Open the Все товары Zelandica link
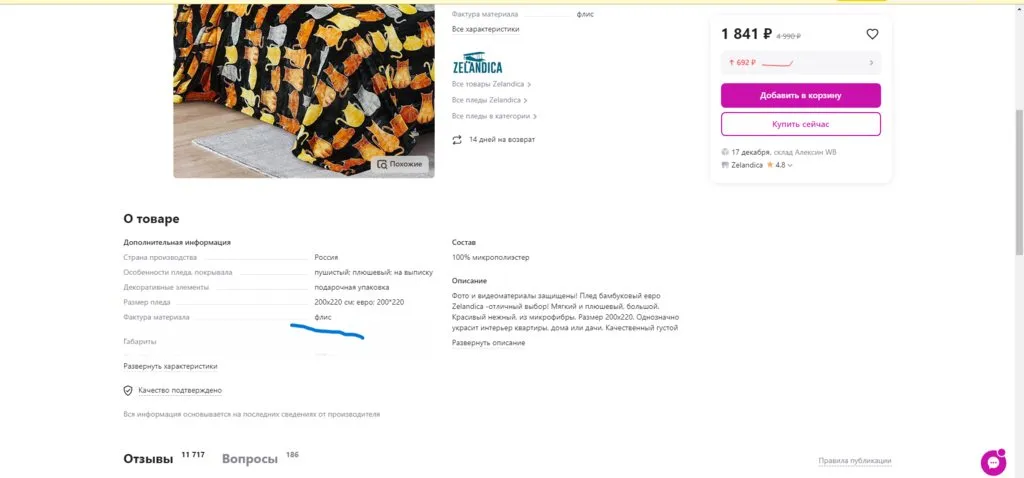This screenshot has height=478, width=1024. click(x=489, y=85)
